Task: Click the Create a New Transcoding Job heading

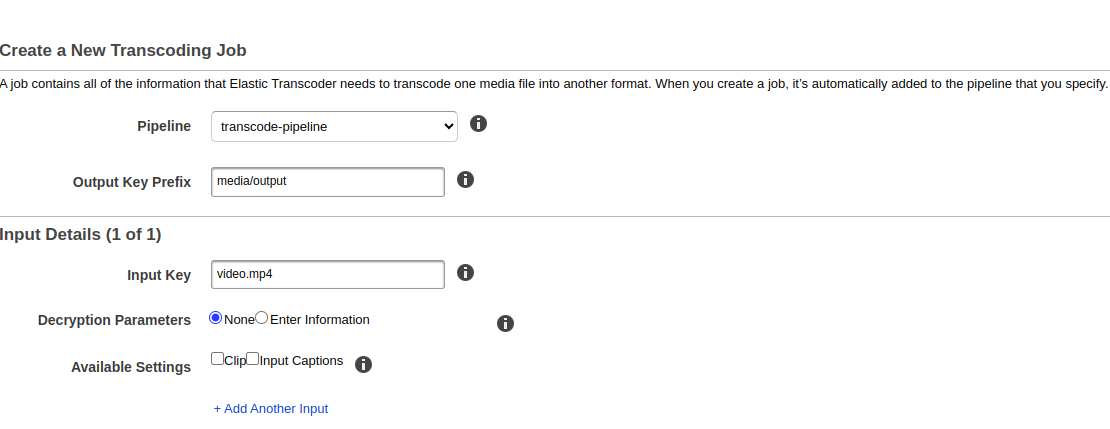Action: point(123,50)
